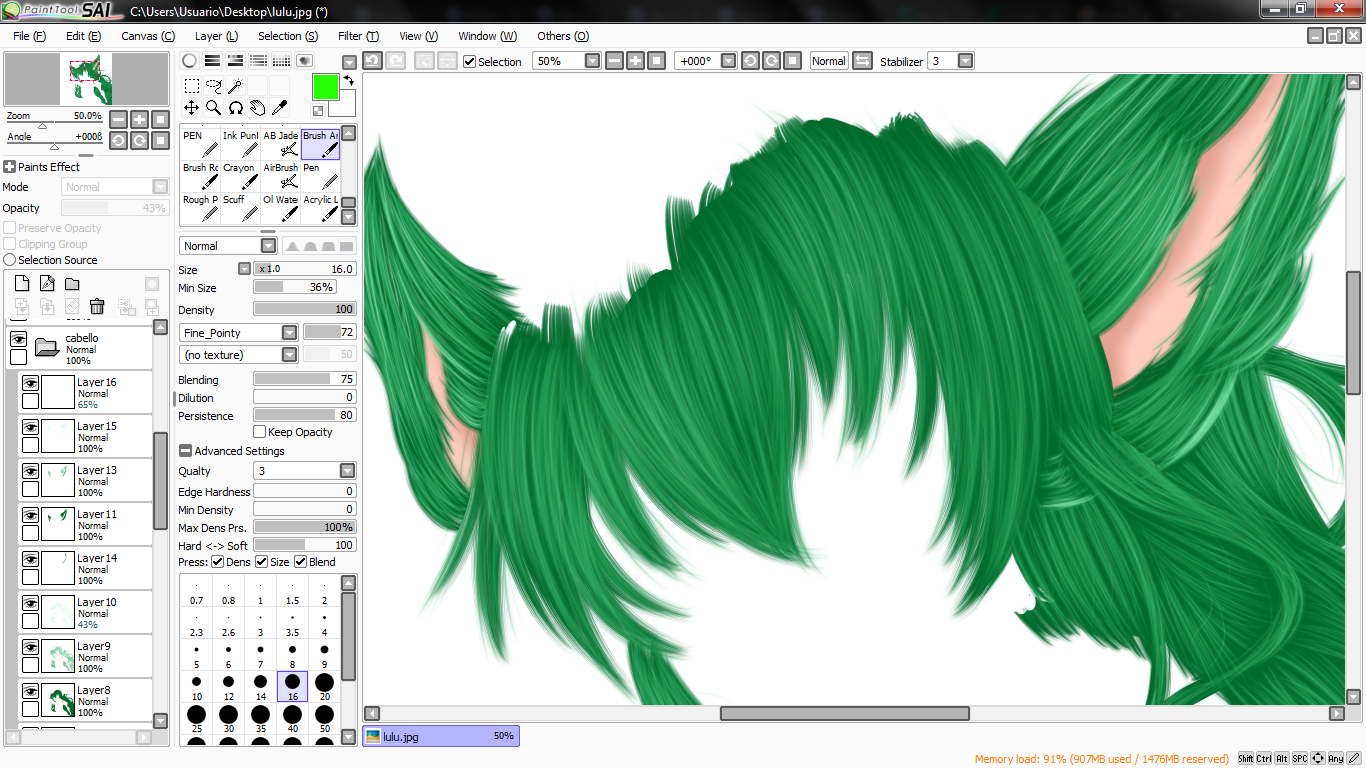Select the Zoom magnifier tool
Viewport: 1366px width, 768px height.
(x=213, y=107)
